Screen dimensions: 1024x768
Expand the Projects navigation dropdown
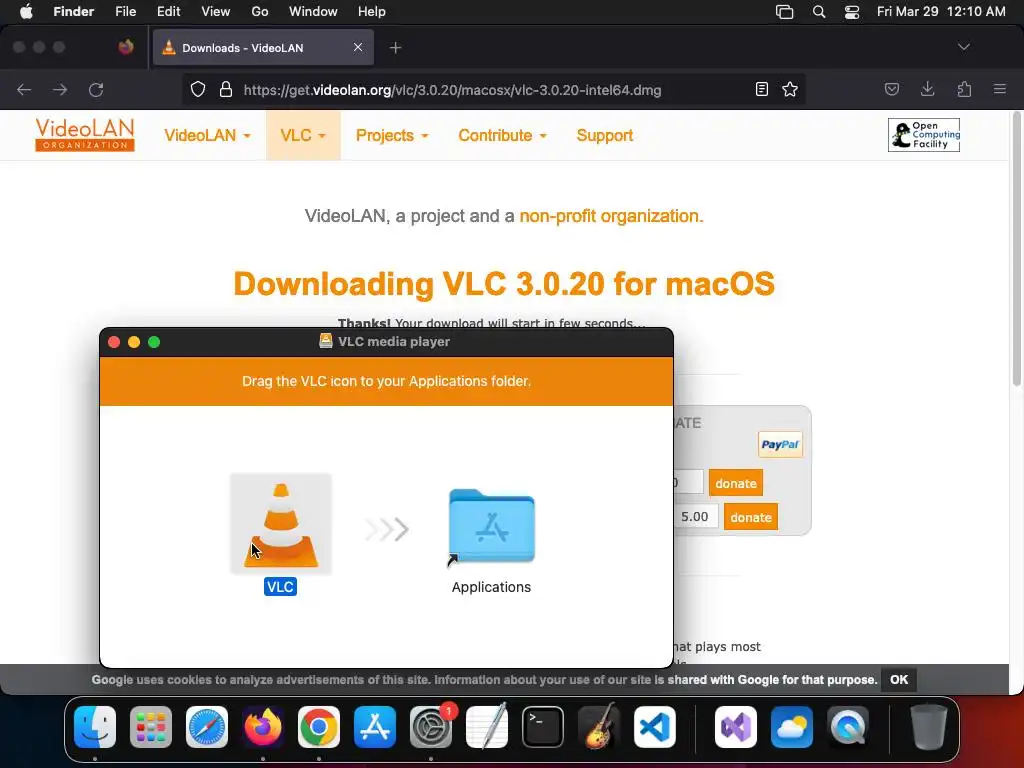(x=392, y=135)
